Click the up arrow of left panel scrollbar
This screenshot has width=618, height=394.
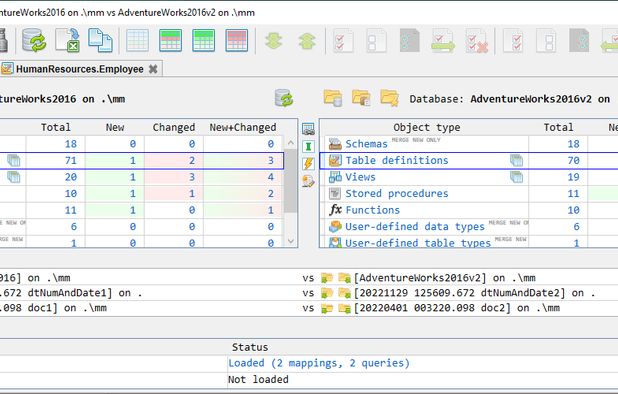tap(291, 143)
